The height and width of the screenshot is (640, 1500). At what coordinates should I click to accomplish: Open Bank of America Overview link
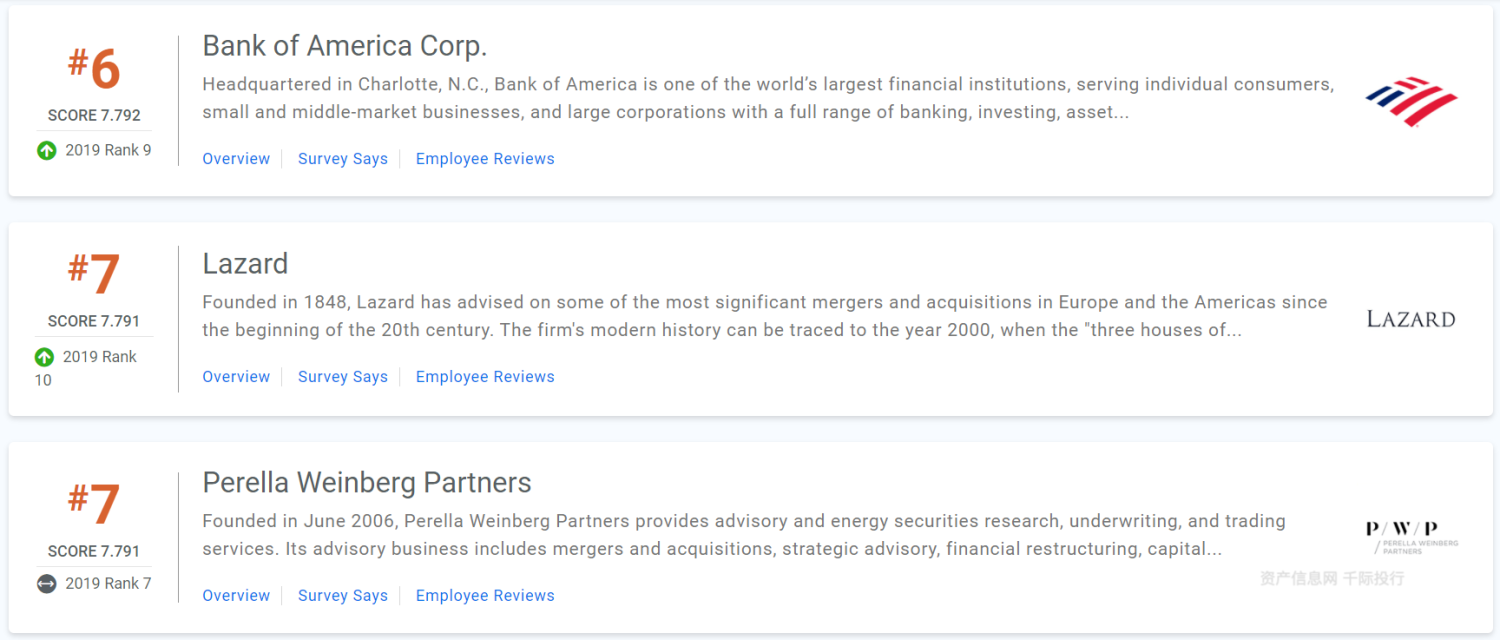point(236,159)
